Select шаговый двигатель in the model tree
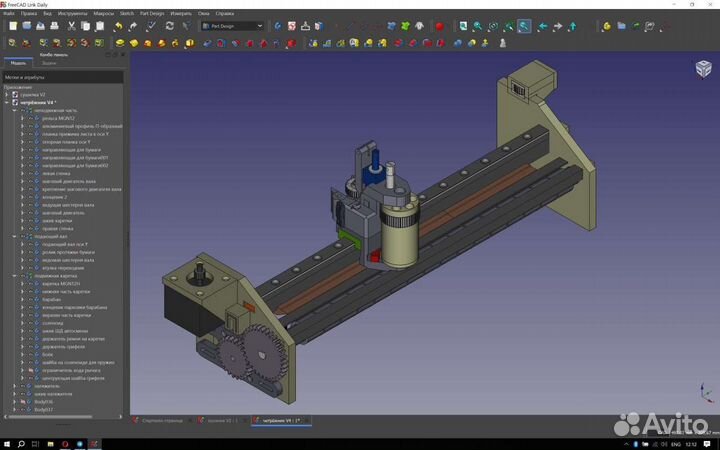 pyautogui.click(x=65, y=212)
